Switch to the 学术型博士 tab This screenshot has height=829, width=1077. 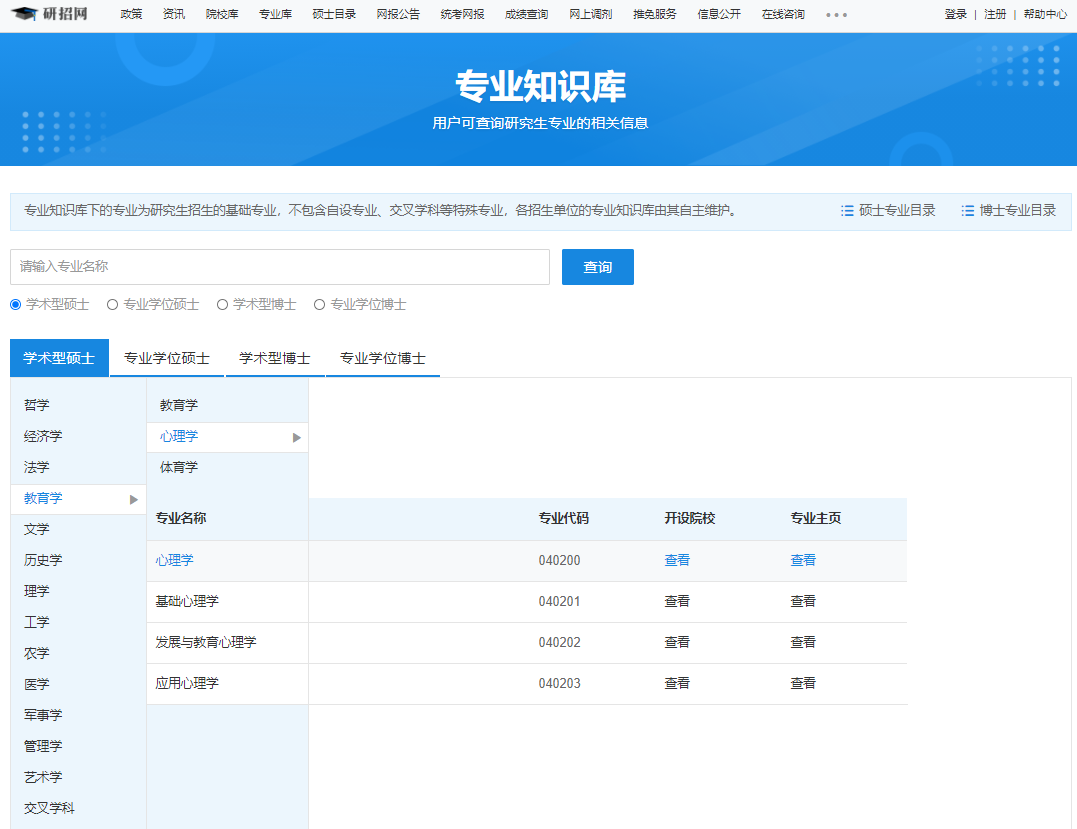(x=275, y=358)
